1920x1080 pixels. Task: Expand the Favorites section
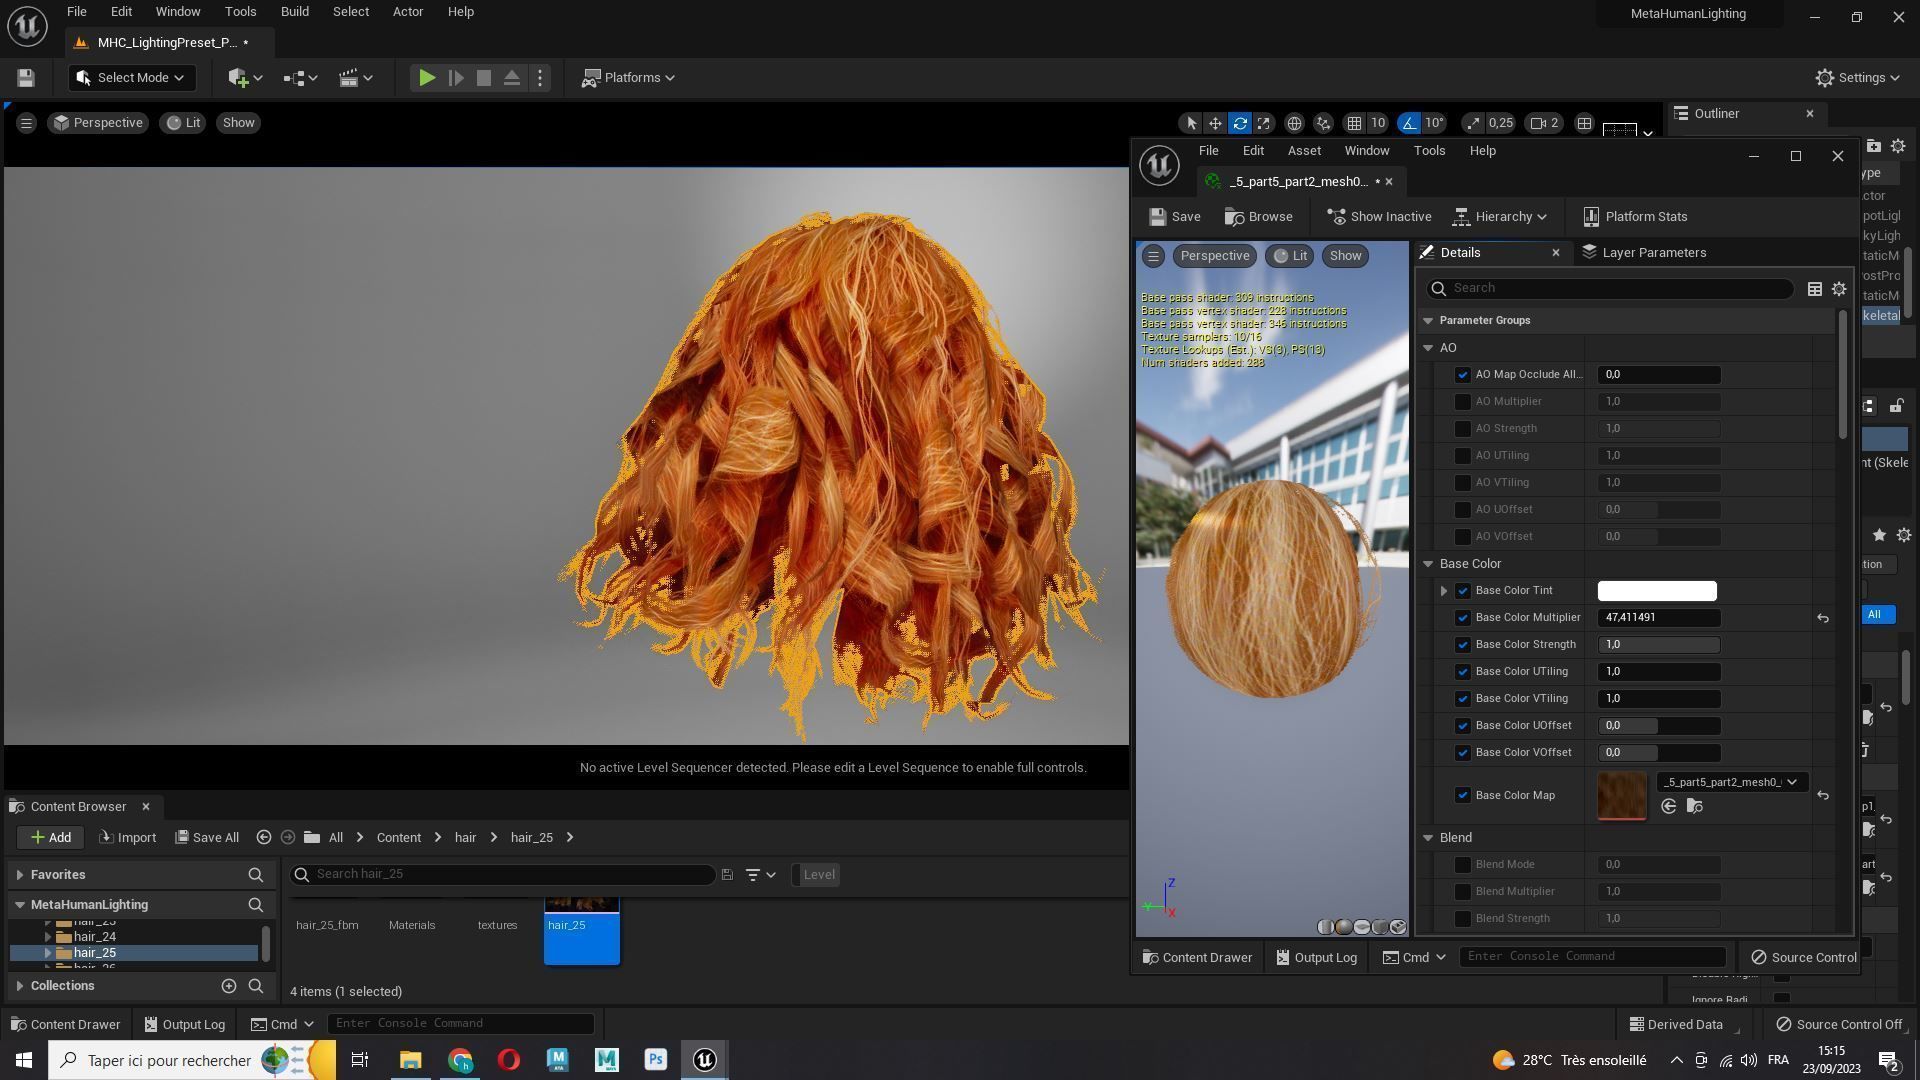[x=19, y=875]
